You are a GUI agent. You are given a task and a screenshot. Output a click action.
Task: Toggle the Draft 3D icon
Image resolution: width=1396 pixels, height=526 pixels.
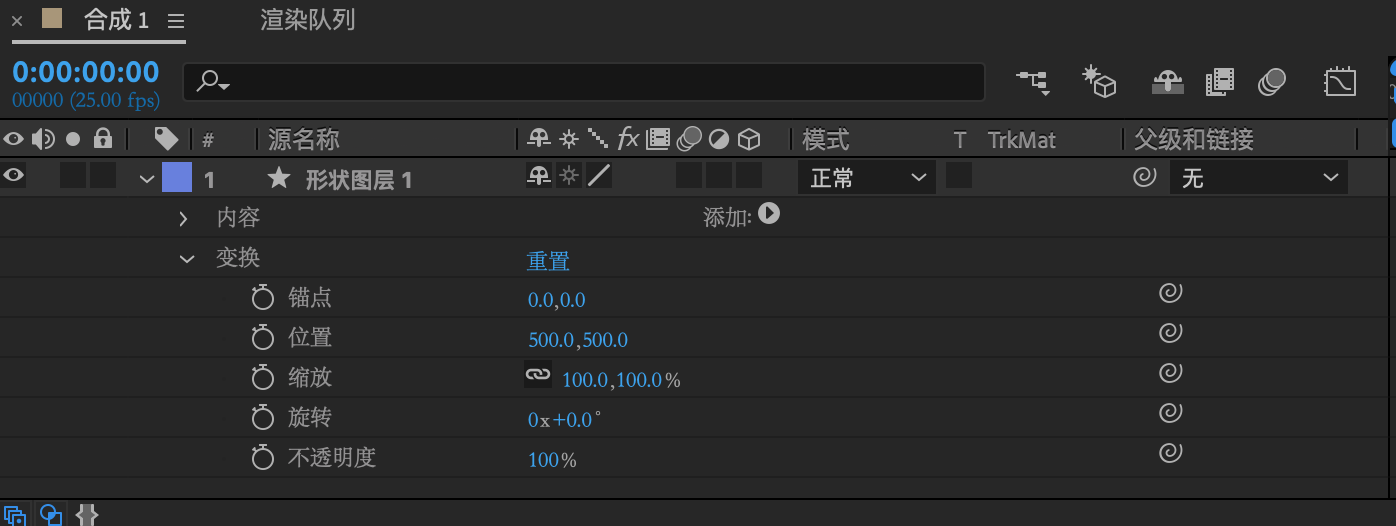coord(1099,82)
